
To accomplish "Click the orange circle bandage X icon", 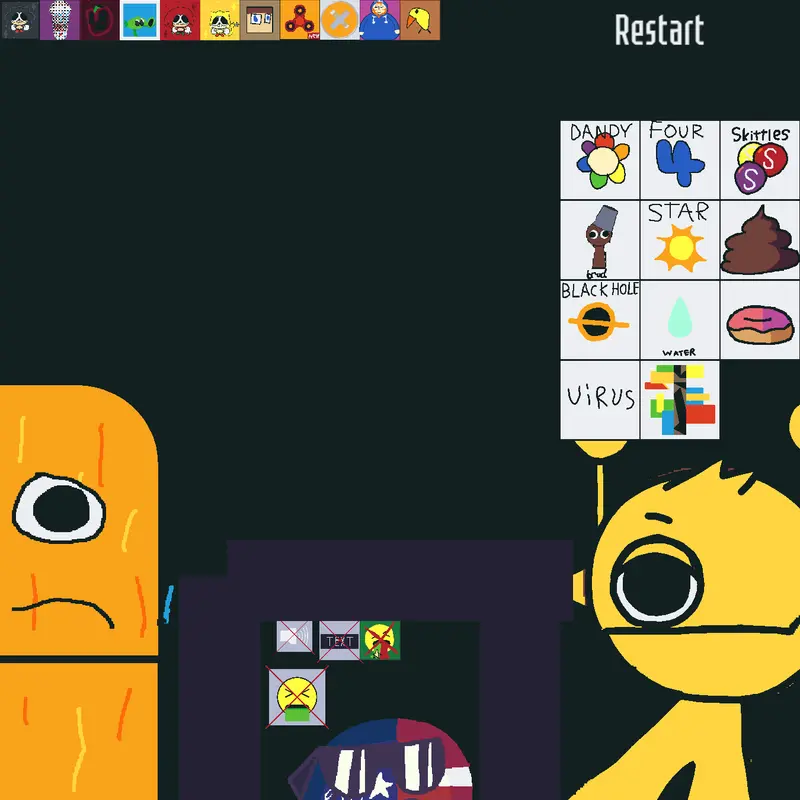I will point(340,20).
